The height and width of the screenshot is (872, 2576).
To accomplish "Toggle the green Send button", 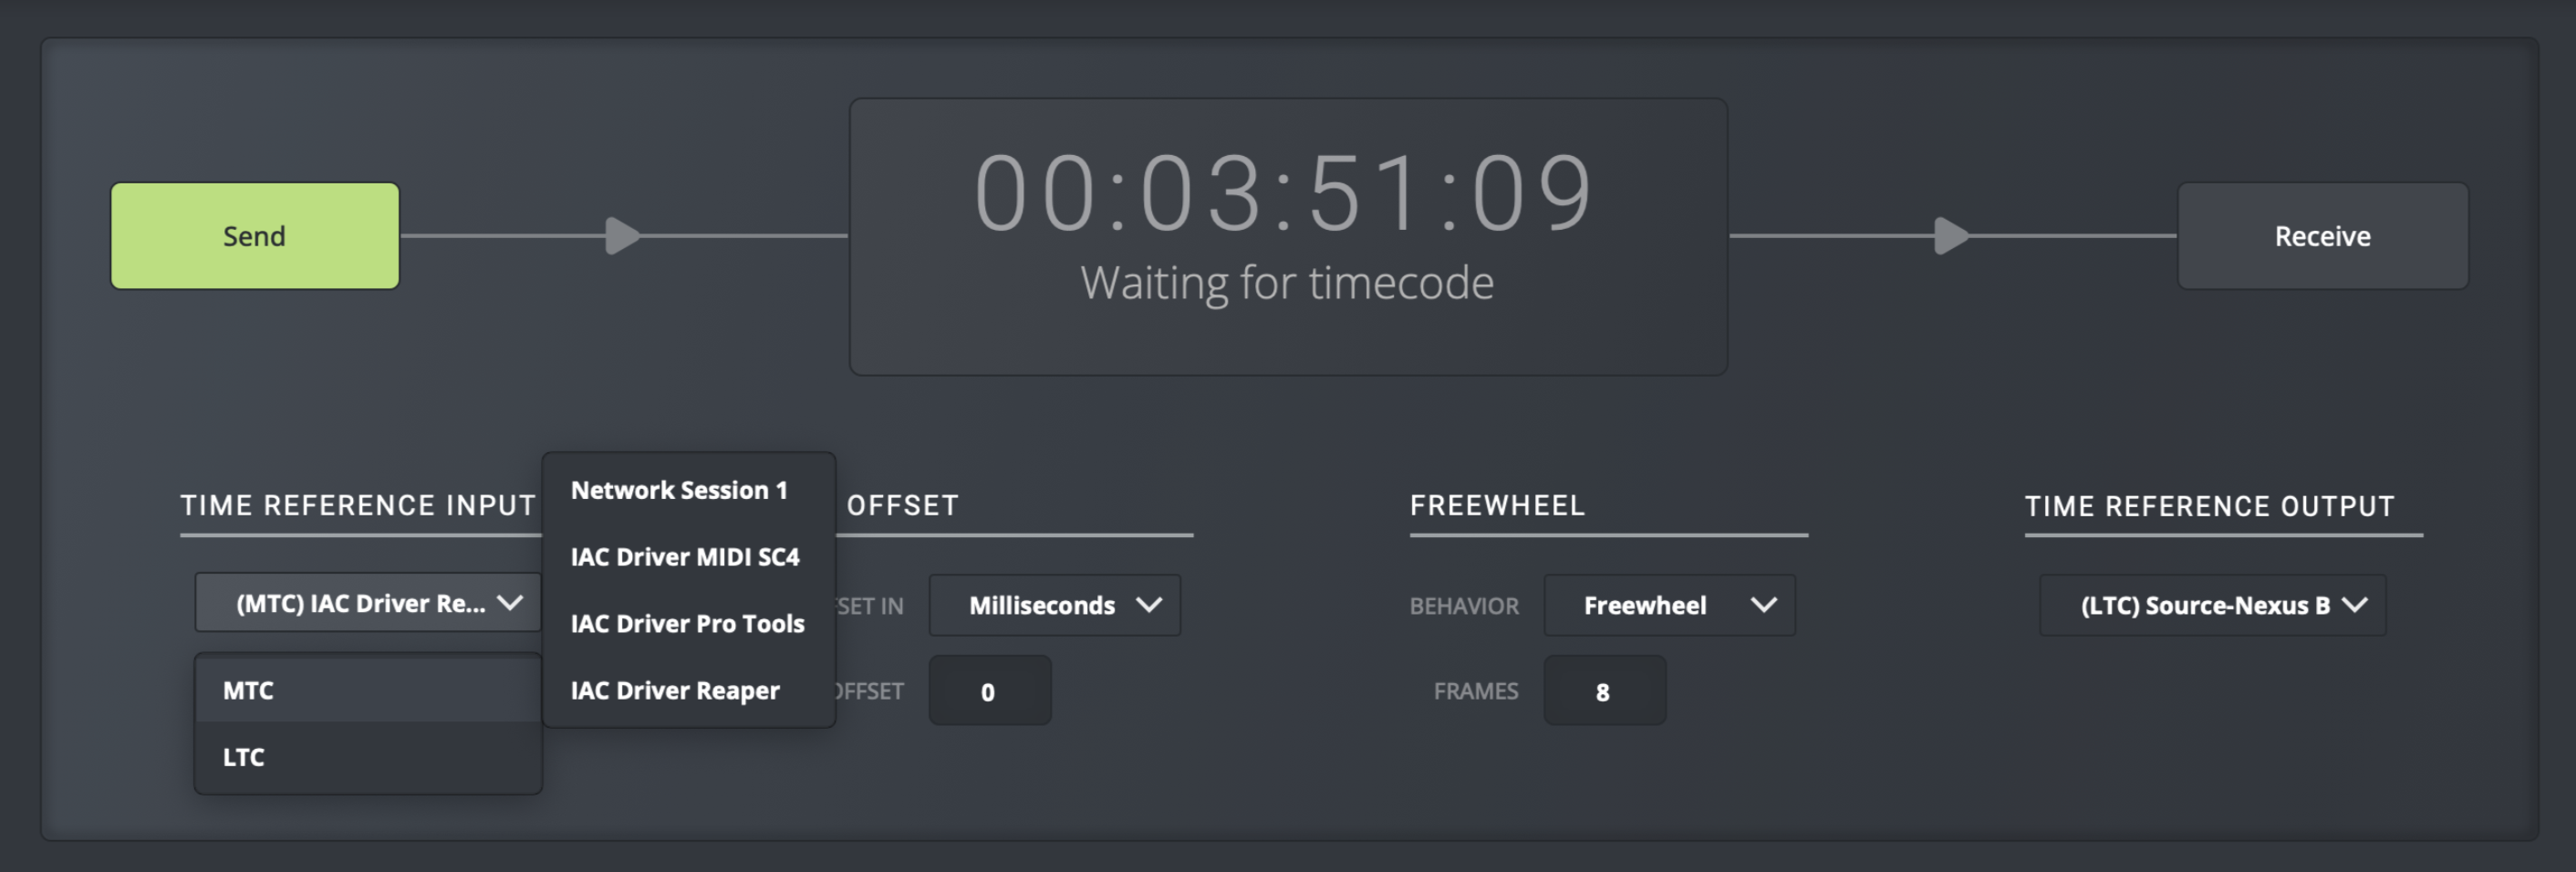I will tap(255, 236).
